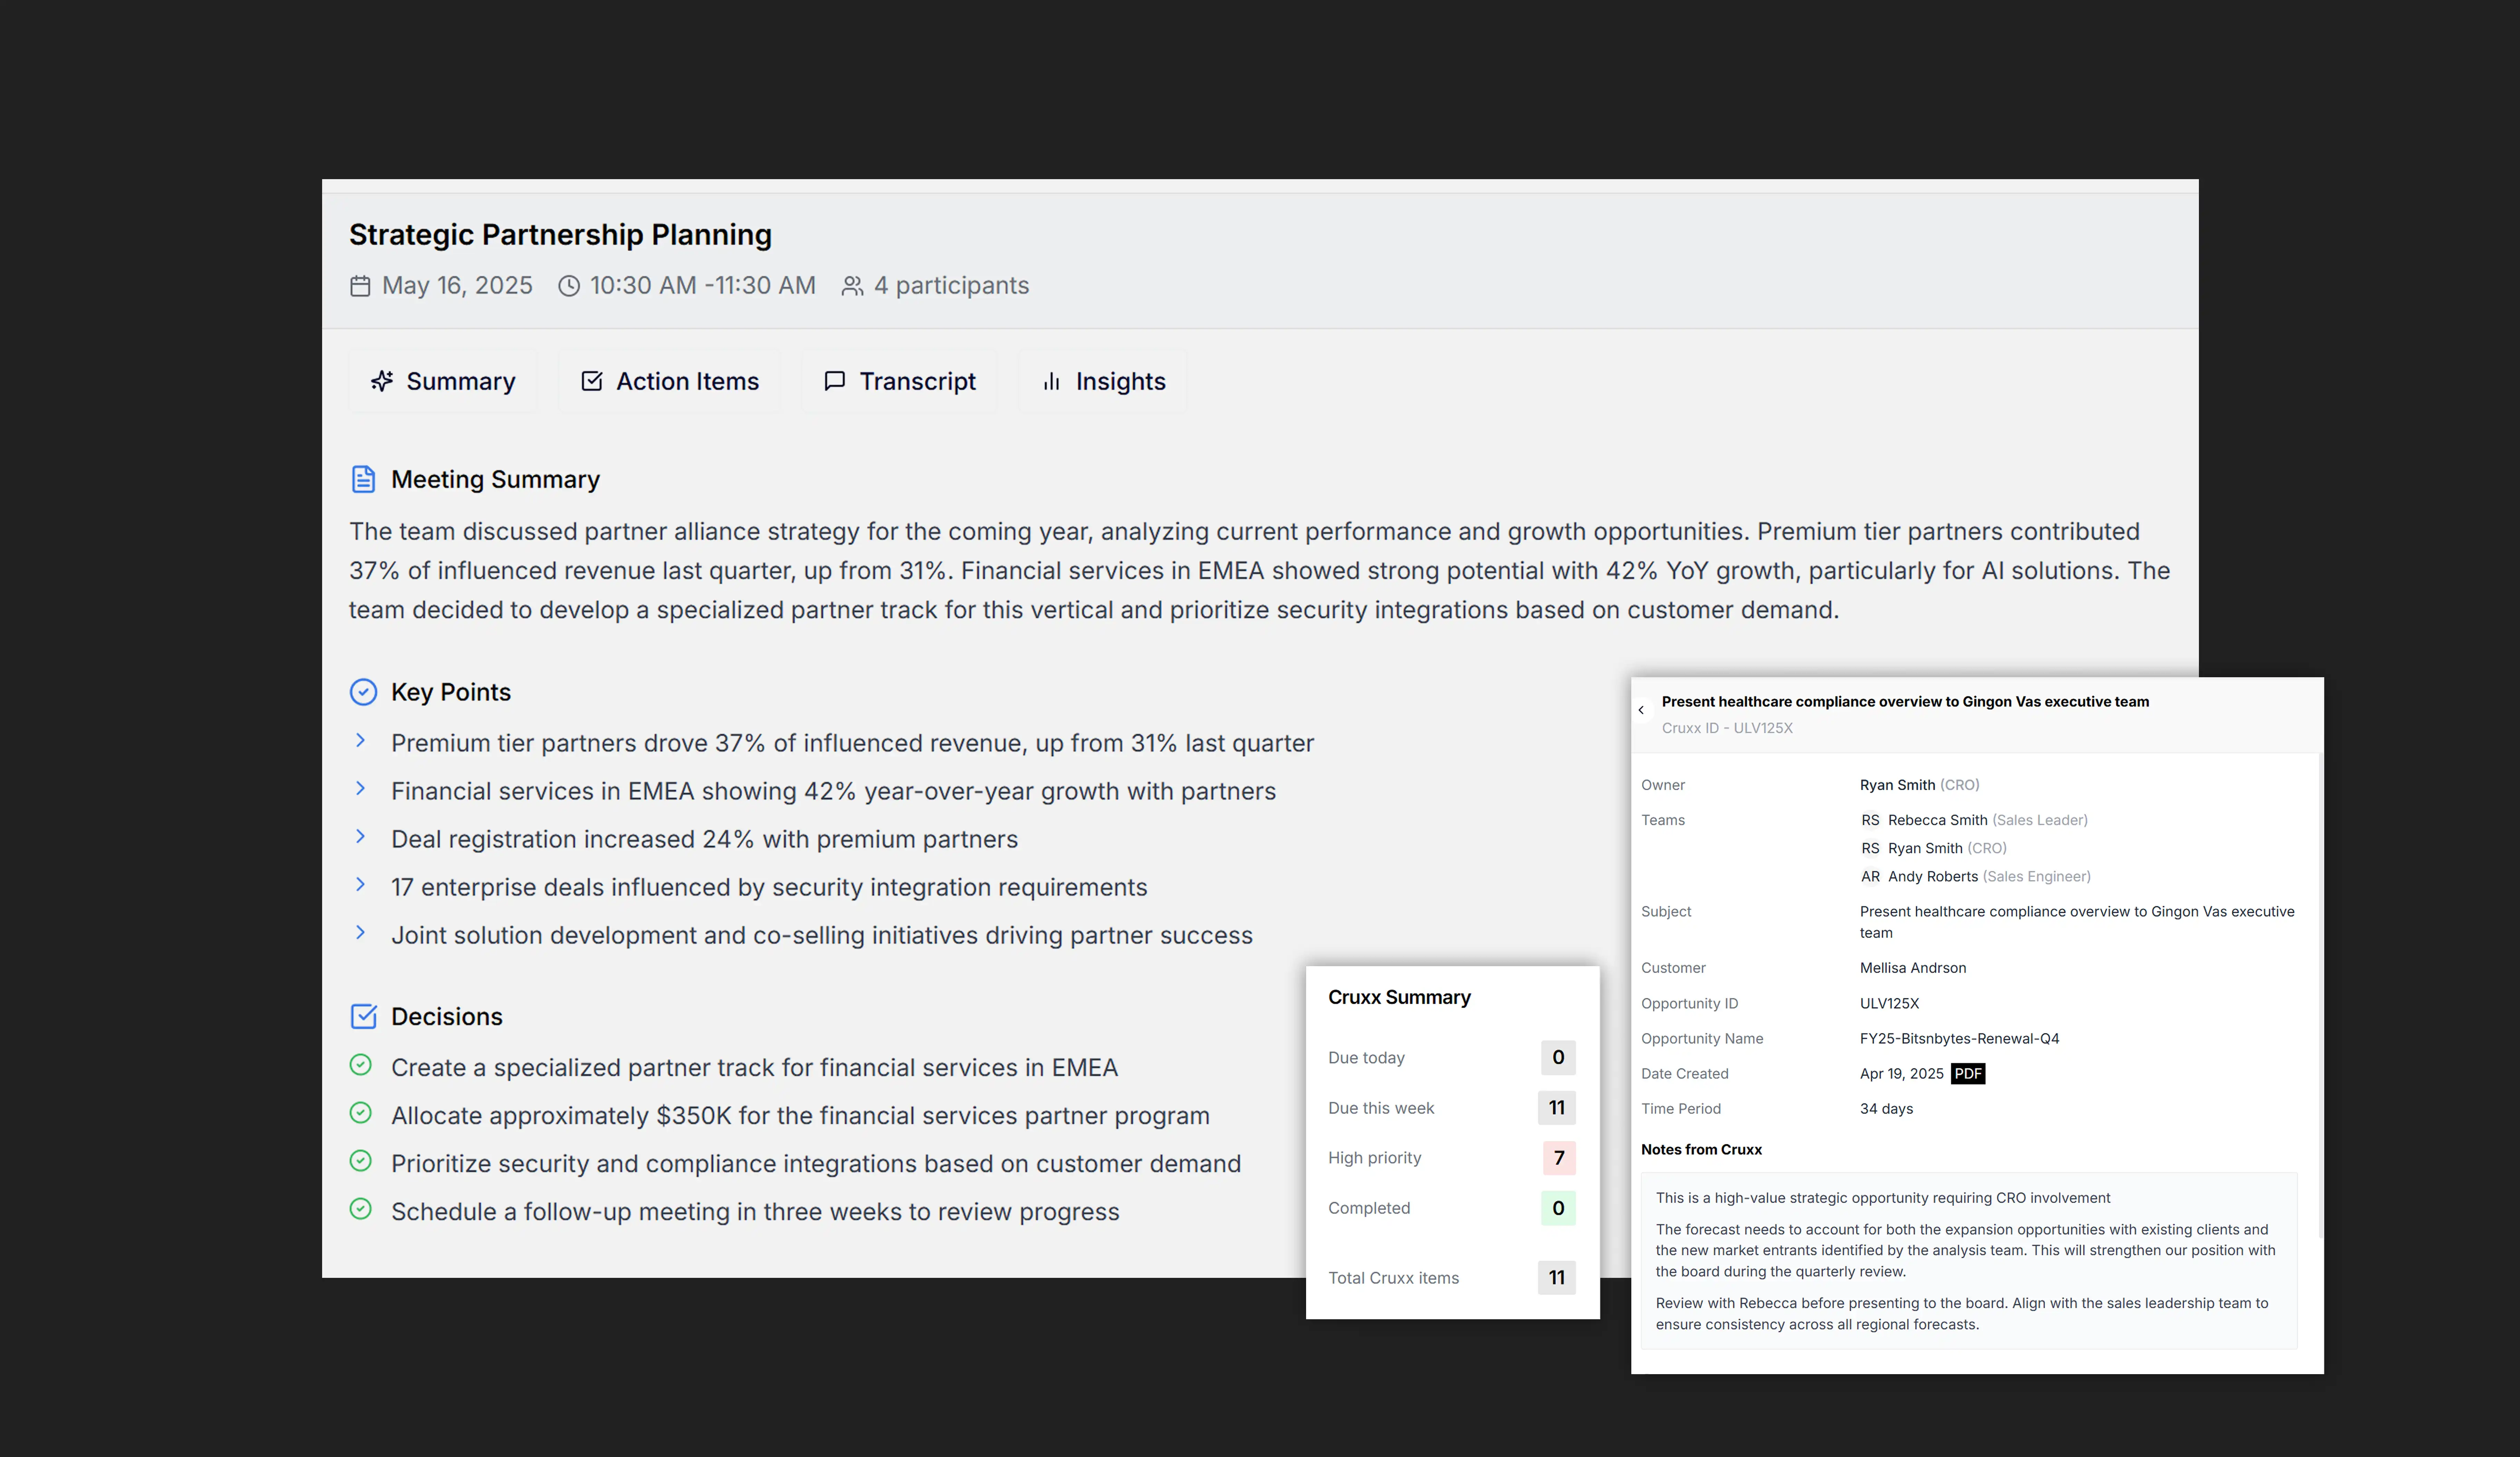
Task: Expand the Premium tier partners key point
Action: point(361,741)
